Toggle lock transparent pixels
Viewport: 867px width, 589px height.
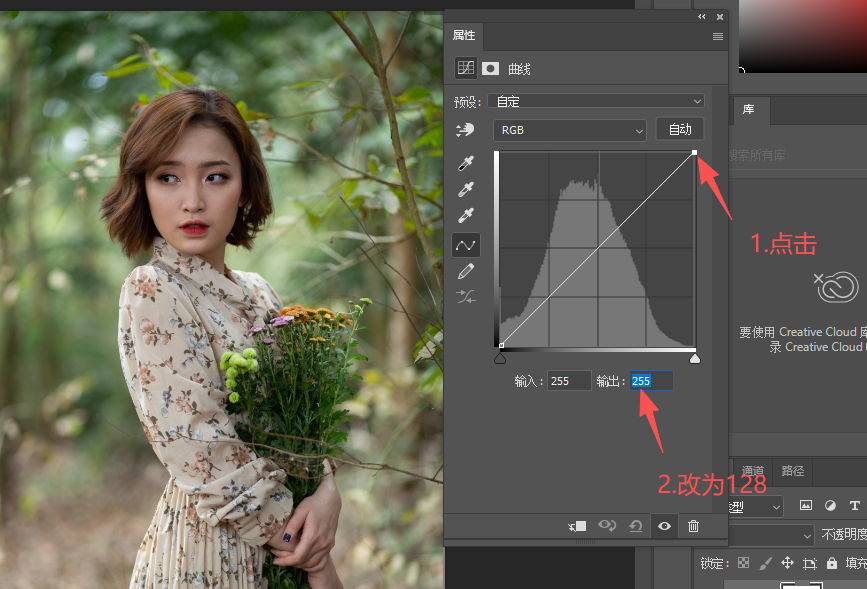click(x=744, y=563)
